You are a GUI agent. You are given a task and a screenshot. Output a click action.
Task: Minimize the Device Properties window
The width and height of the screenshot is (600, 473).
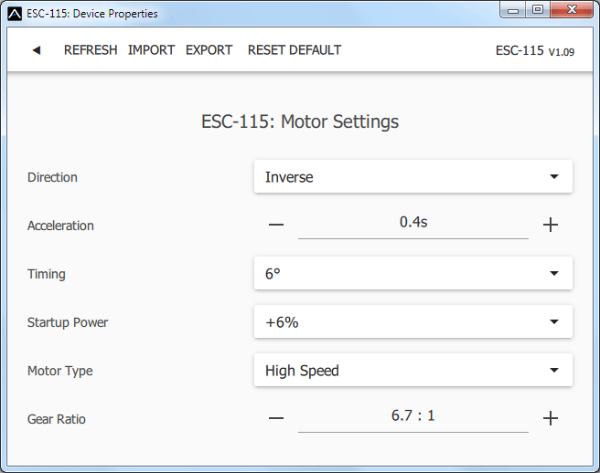pos(514,12)
